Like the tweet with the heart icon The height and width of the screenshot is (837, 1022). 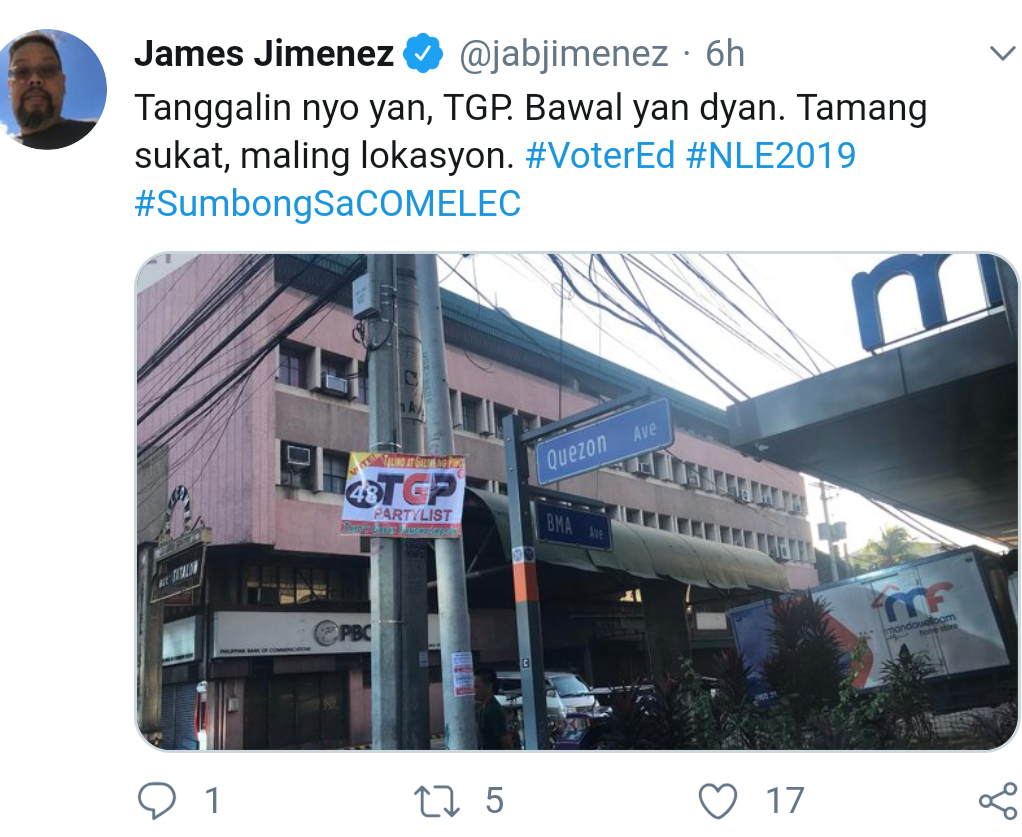(x=718, y=800)
